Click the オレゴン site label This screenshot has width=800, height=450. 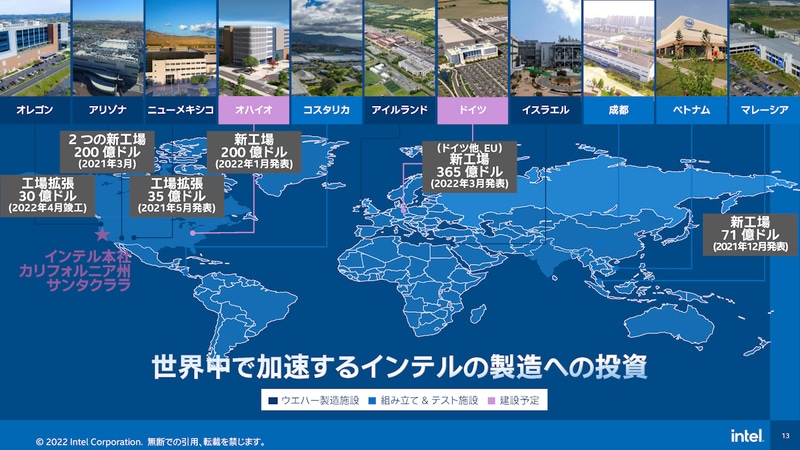35,110
